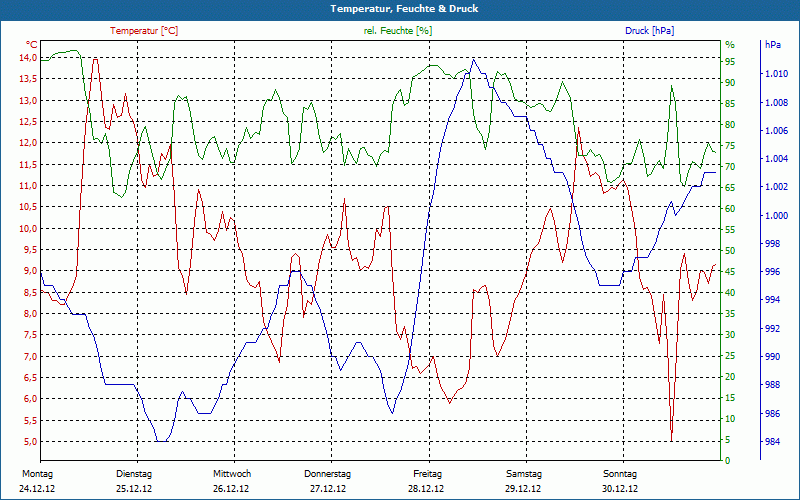Click the 0 humidity axis value
Viewport: 800px width, 500px height.
728,461
